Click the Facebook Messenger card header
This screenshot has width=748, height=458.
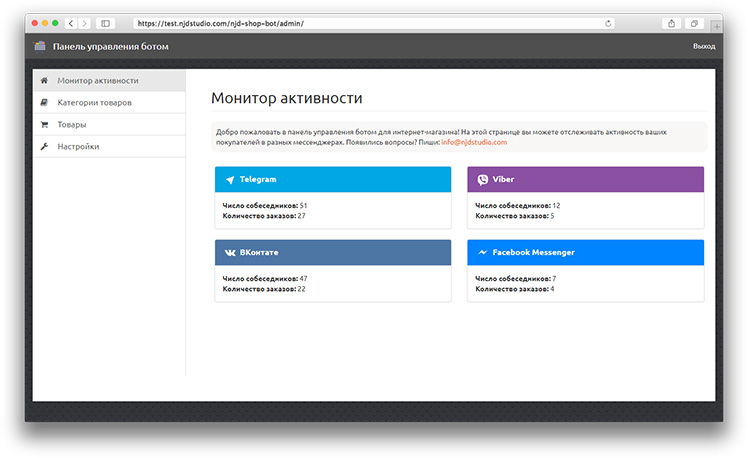[585, 252]
